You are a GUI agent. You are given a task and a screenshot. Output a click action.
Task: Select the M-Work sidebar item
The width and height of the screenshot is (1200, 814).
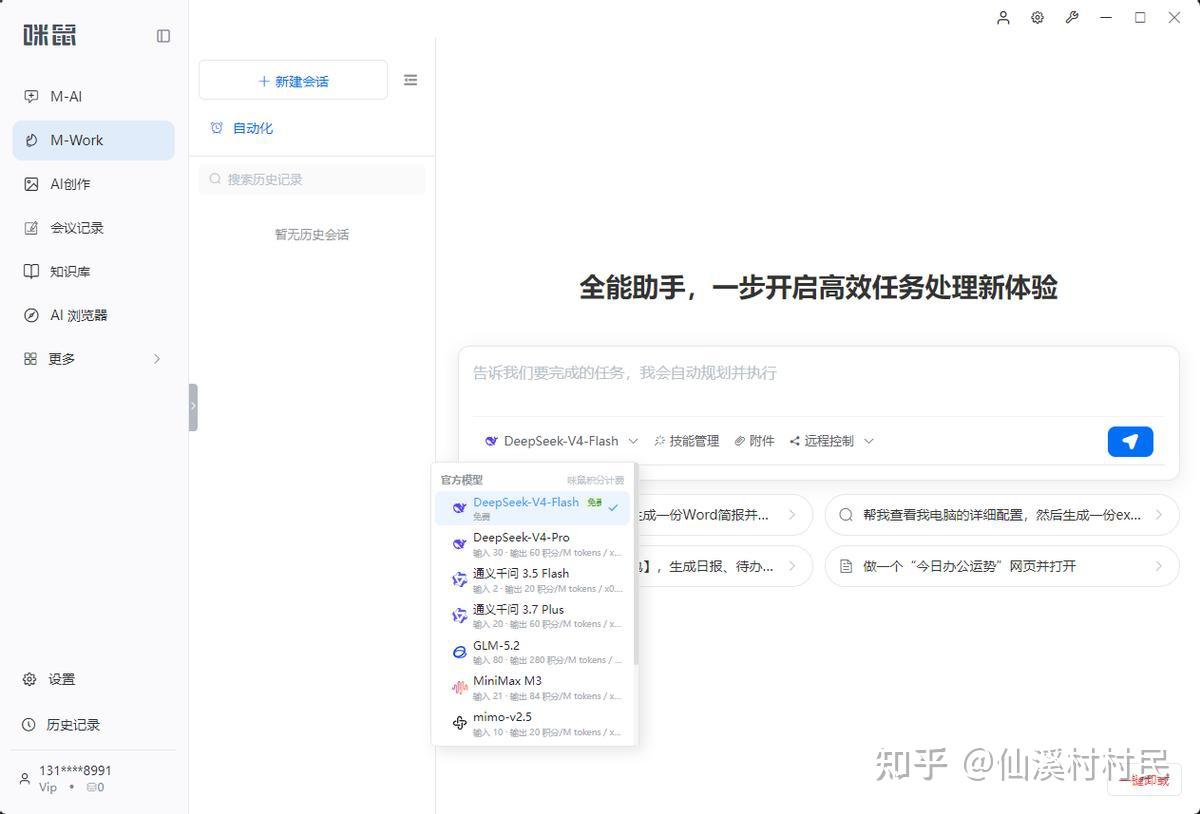[x=93, y=140]
